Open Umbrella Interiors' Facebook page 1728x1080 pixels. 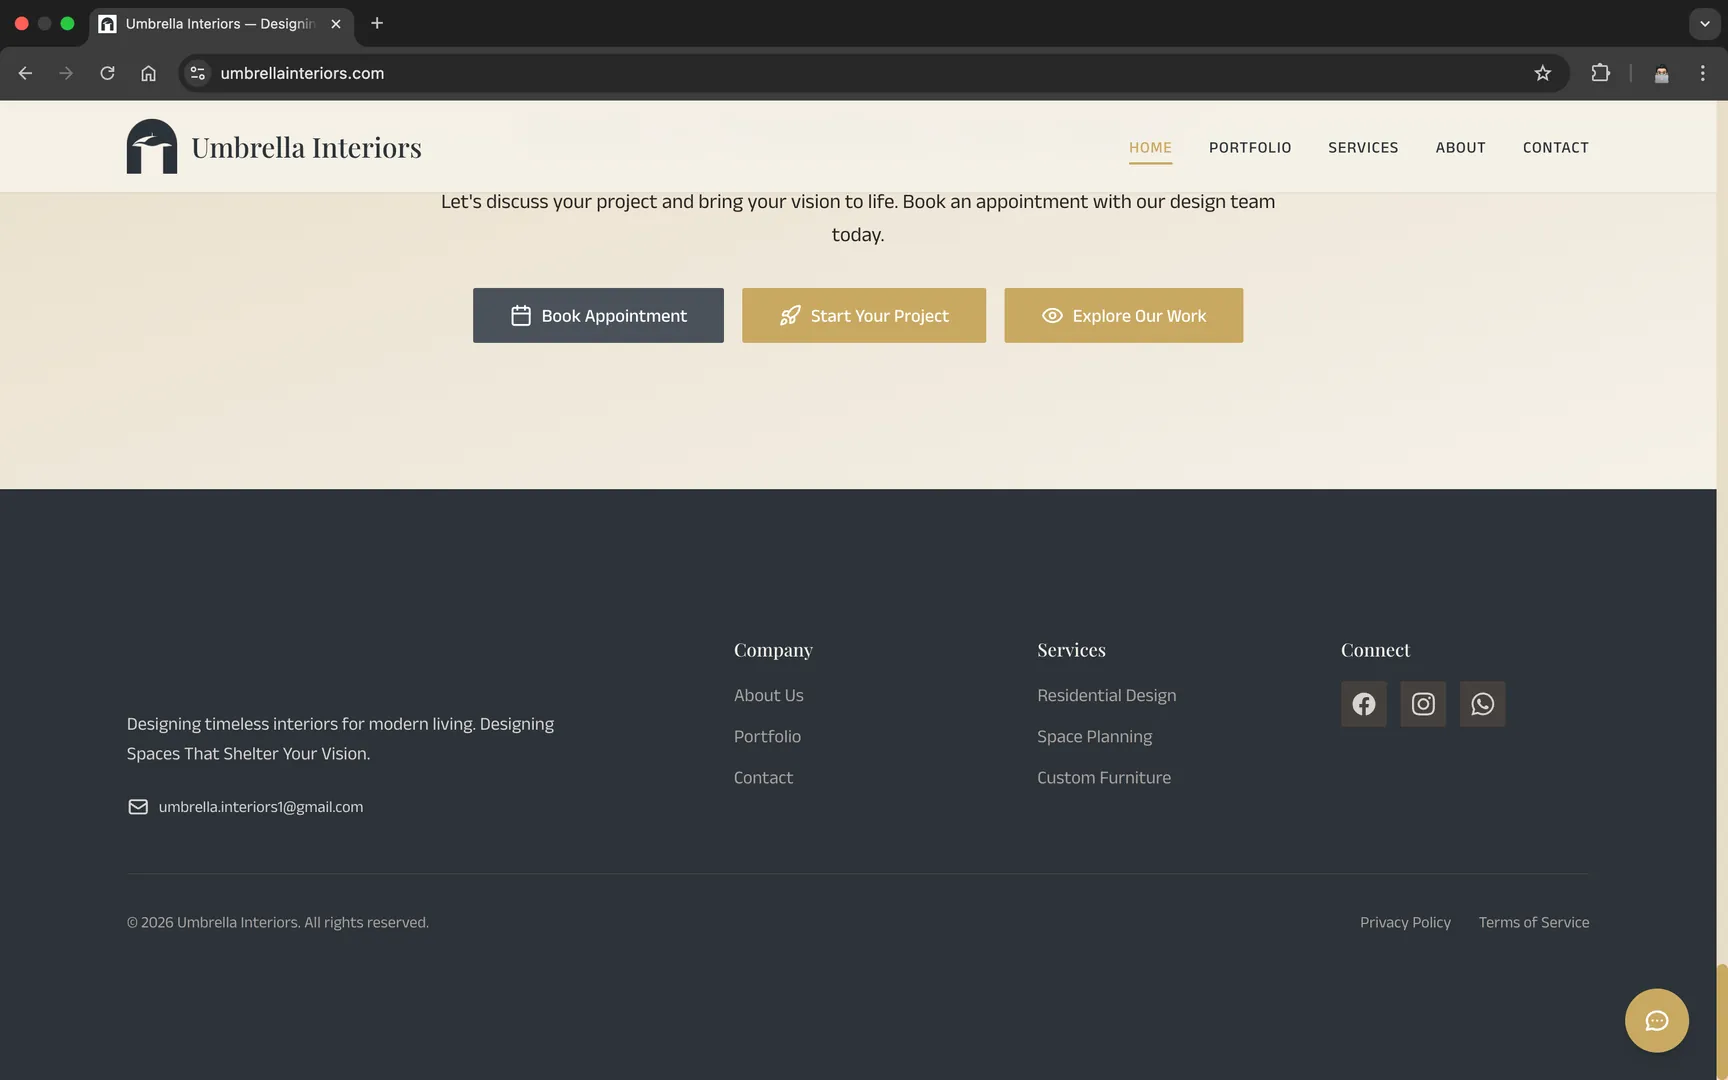pos(1363,703)
